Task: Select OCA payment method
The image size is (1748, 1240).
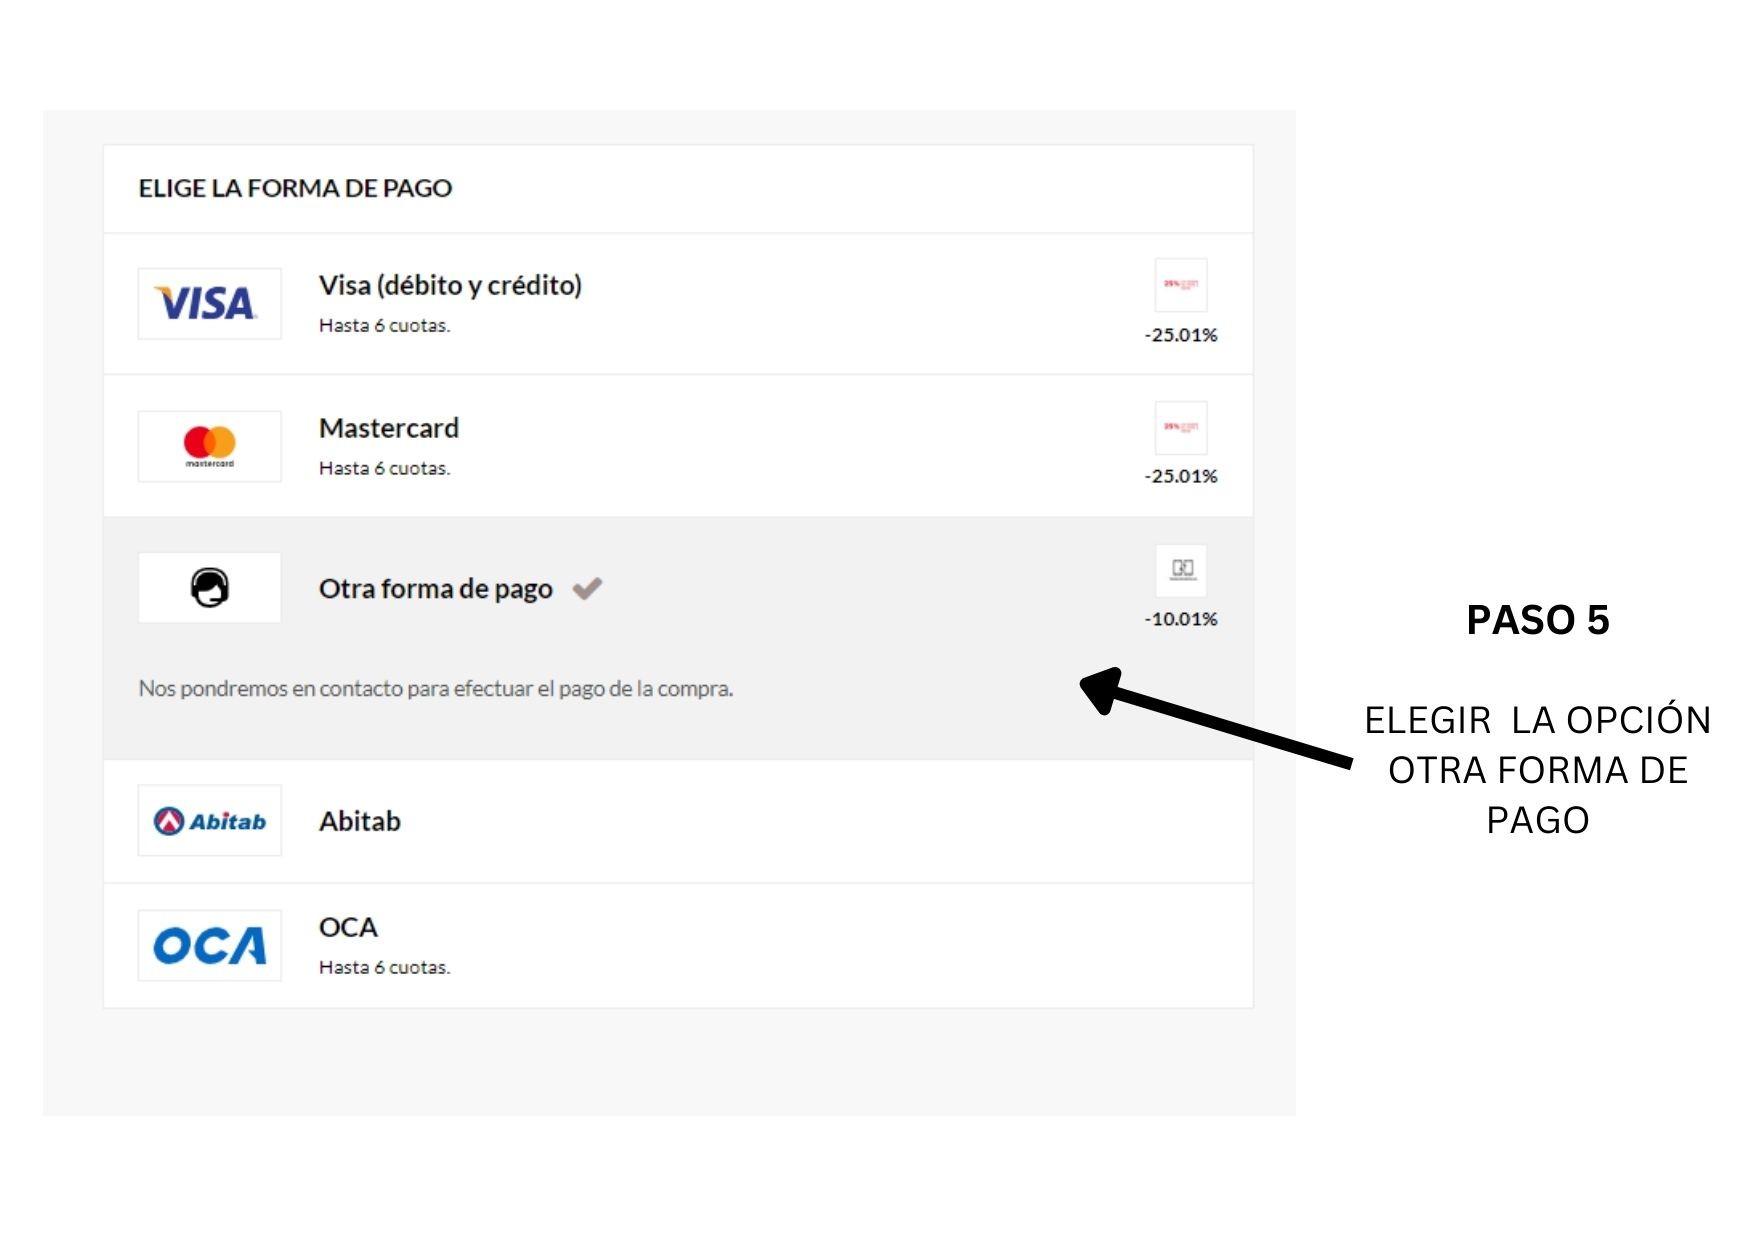Action: click(x=678, y=945)
